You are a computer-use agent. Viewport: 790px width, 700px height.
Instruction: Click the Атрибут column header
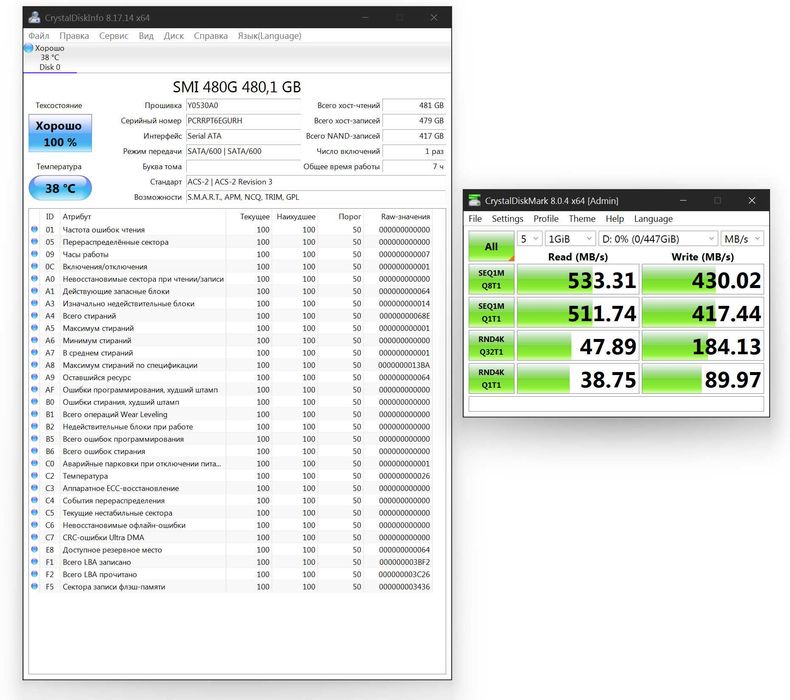(x=77, y=217)
